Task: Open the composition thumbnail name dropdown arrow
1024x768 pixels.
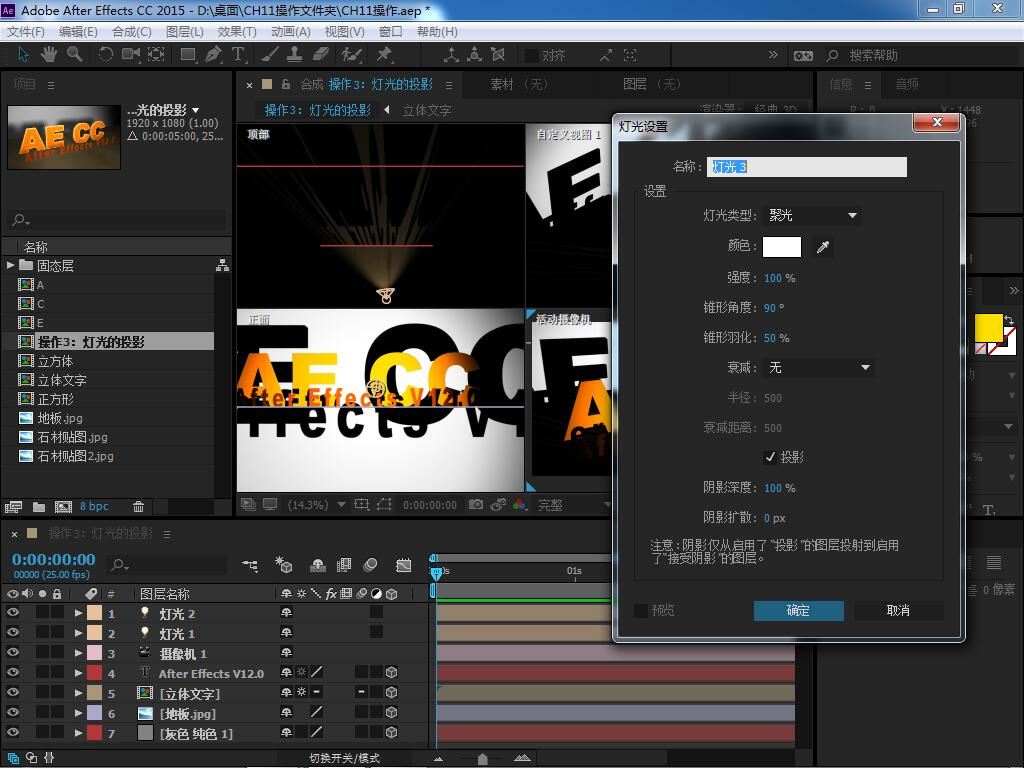Action: [x=195, y=110]
